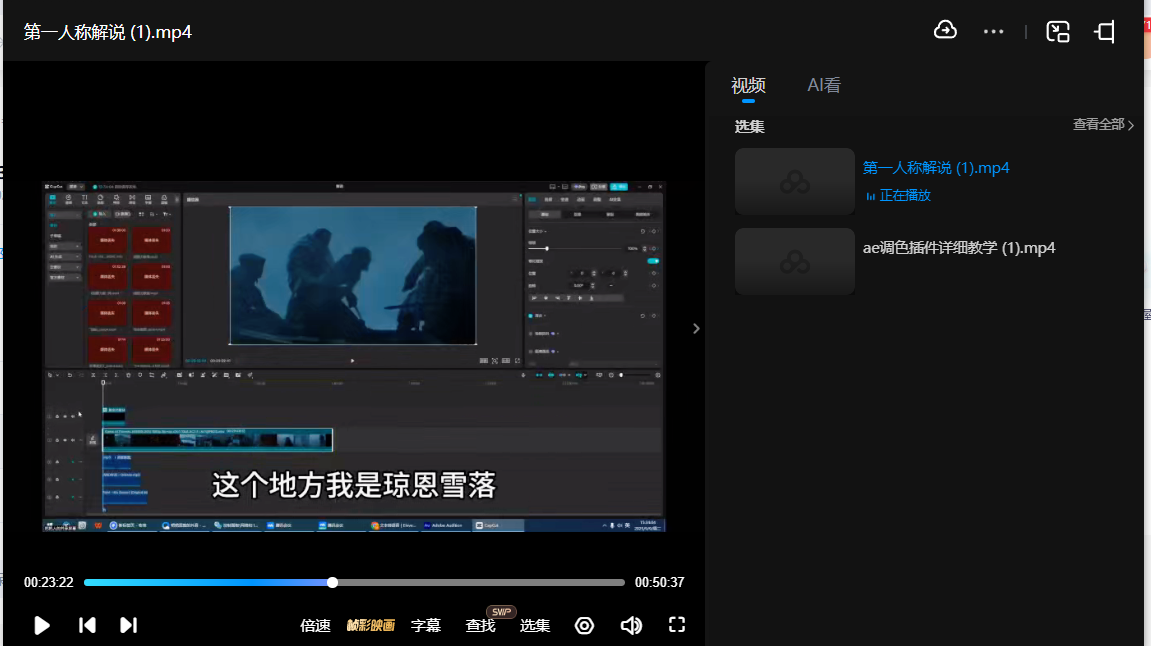Image resolution: width=1151 pixels, height=646 pixels.
Task: Switch to picture-in-picture mini player
Action: tap(1058, 32)
